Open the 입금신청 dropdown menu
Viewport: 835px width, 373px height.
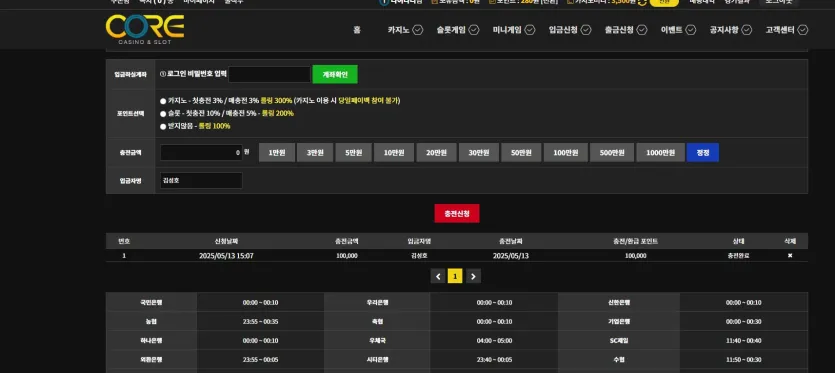570,30
